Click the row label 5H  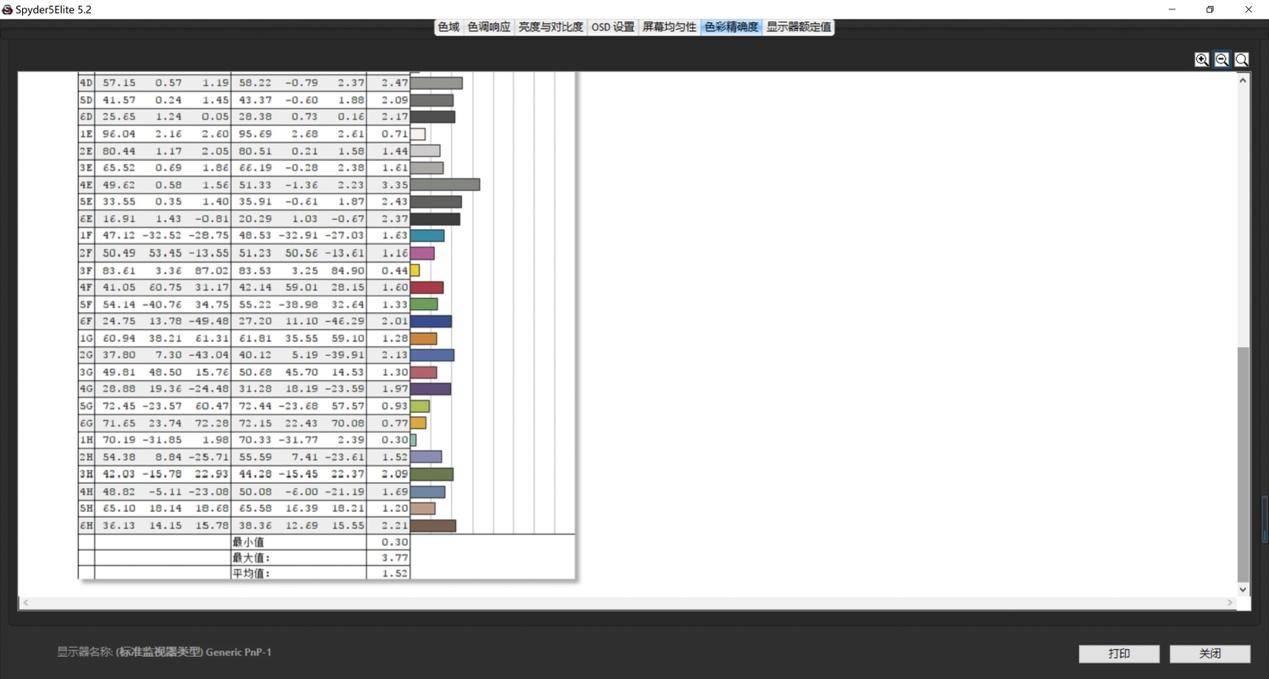(x=86, y=508)
